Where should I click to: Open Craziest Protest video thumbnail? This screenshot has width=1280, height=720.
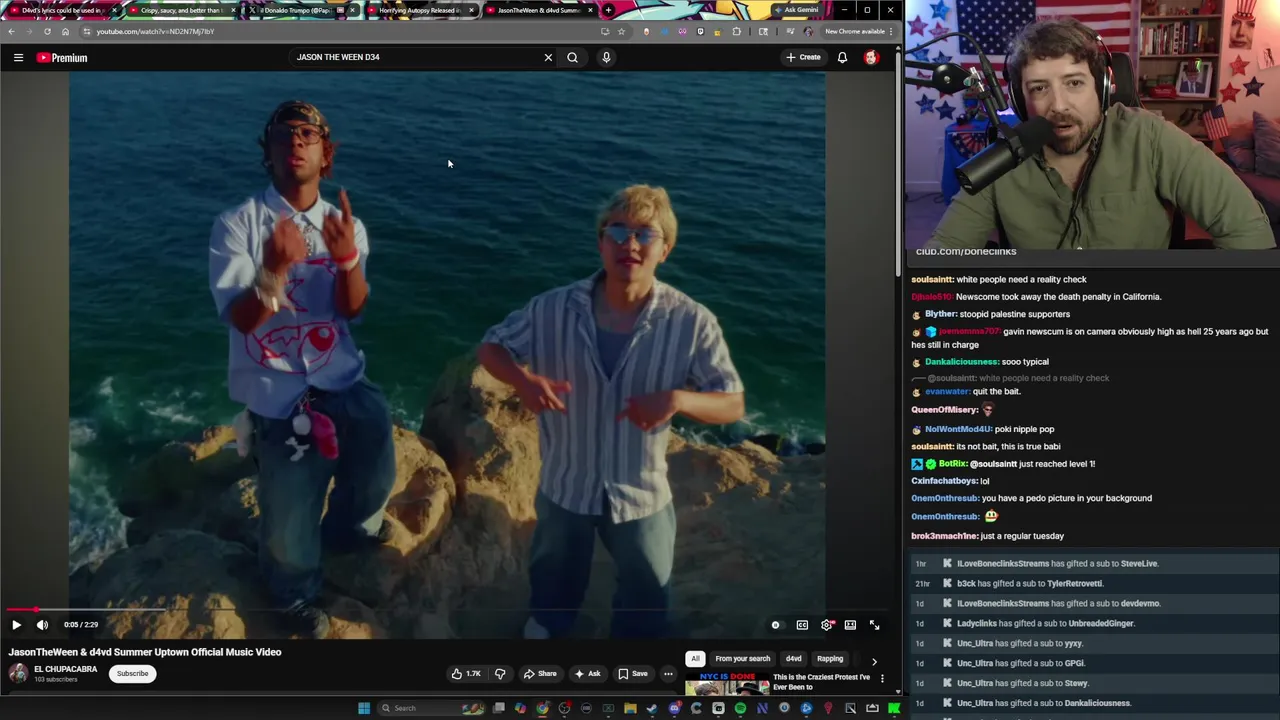(727, 684)
